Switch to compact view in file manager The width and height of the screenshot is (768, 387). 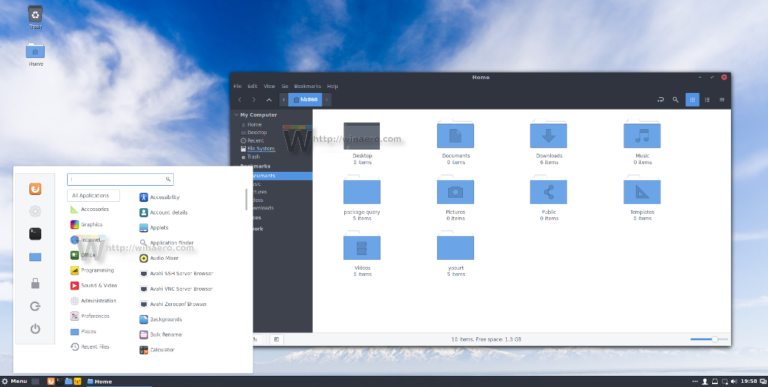721,99
